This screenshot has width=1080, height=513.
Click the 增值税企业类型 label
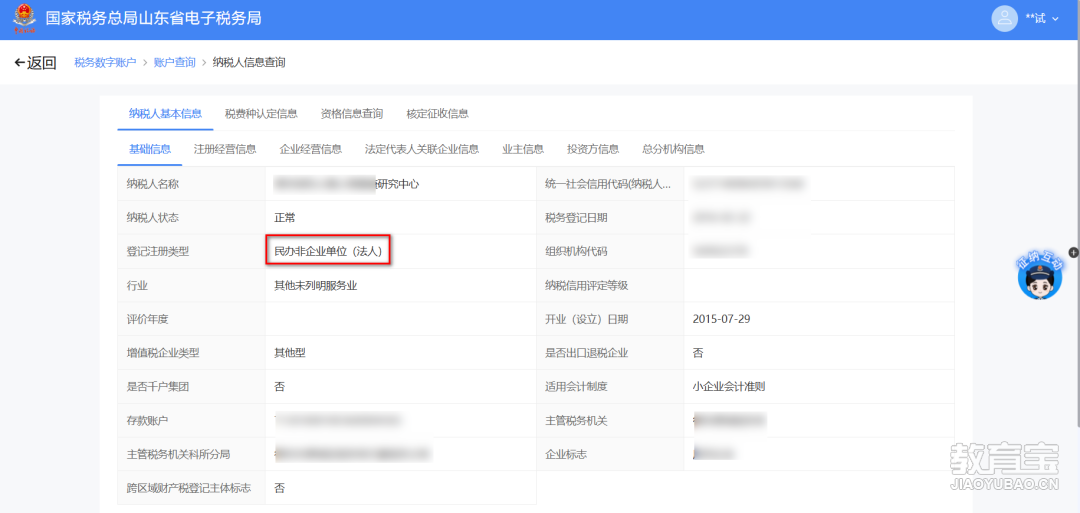(x=163, y=353)
